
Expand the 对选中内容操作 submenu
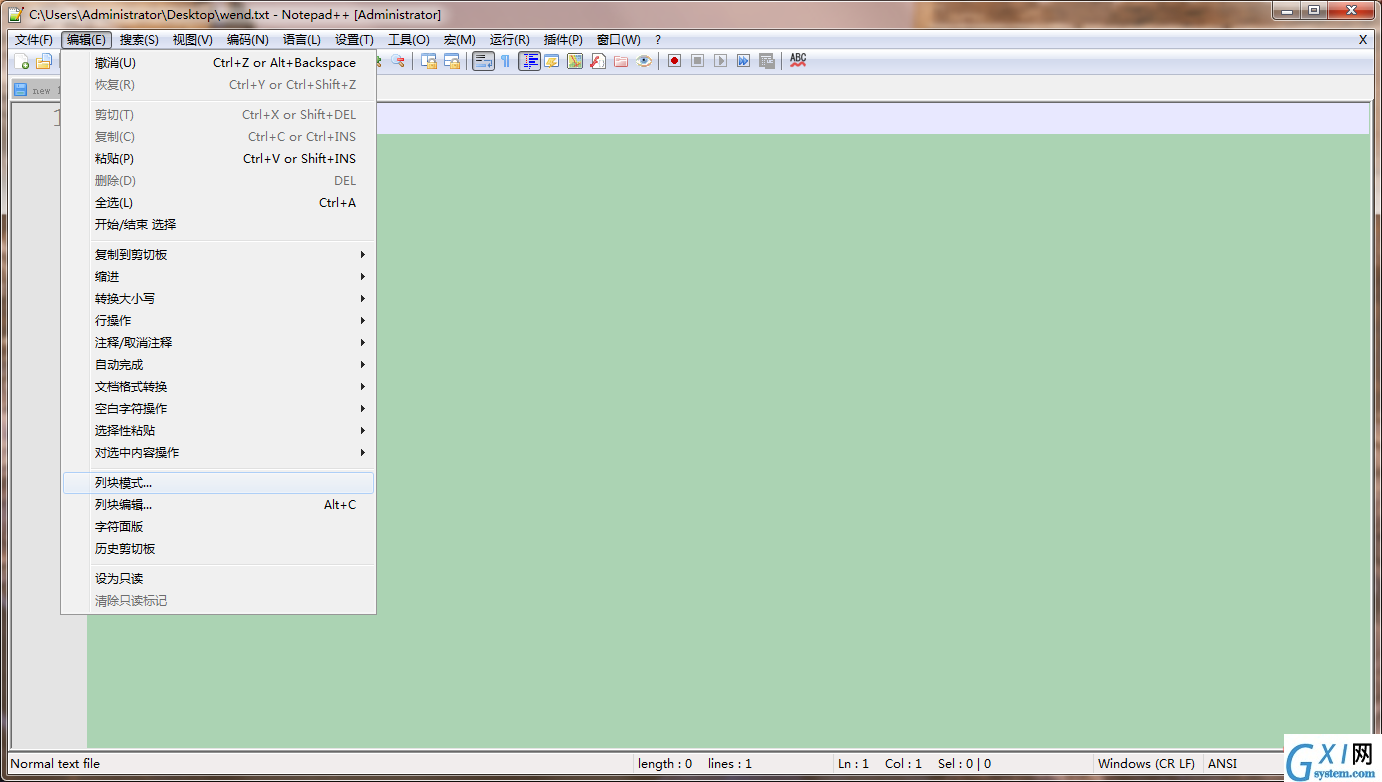218,453
